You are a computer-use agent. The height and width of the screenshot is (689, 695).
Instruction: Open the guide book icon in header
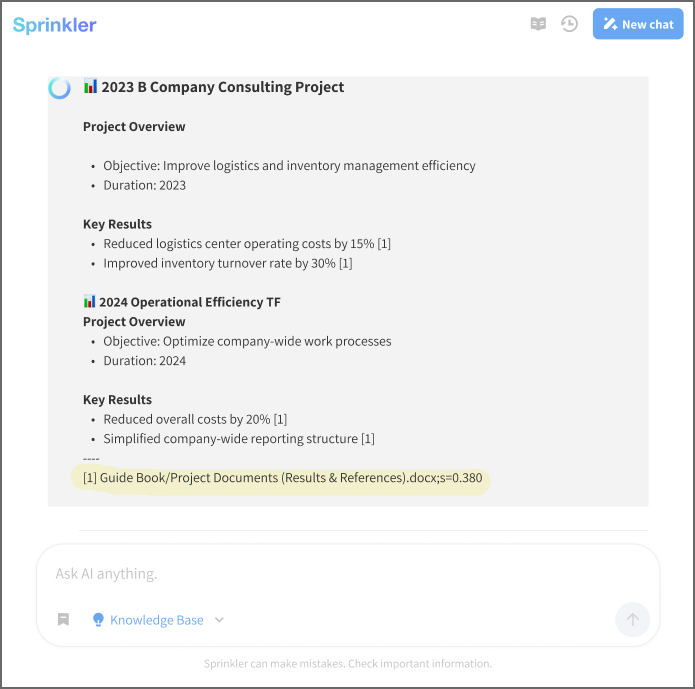click(x=538, y=24)
